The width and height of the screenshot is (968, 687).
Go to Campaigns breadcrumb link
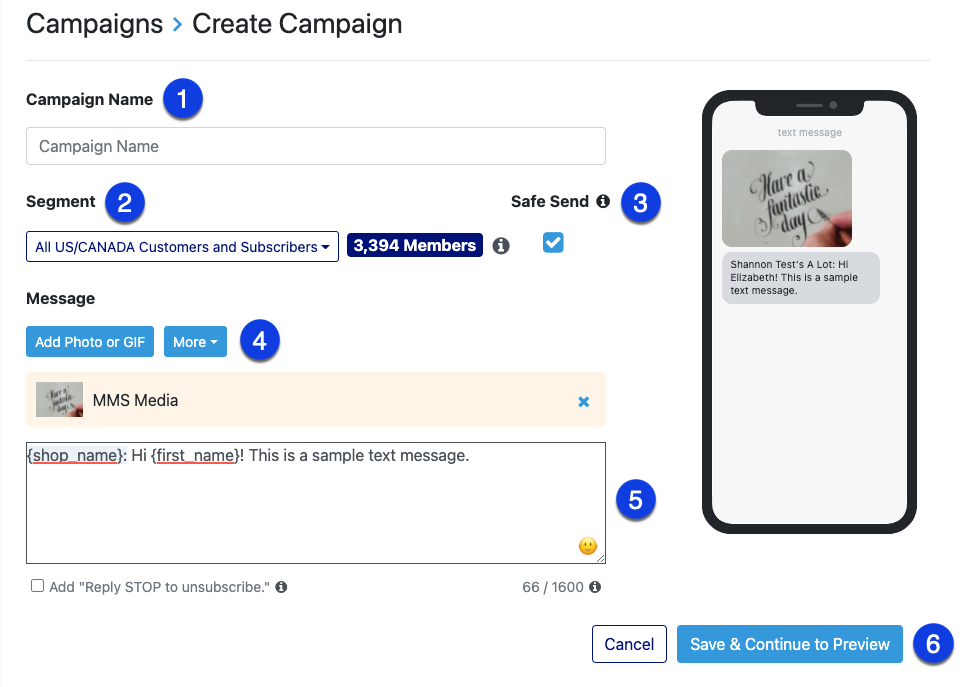pos(94,24)
